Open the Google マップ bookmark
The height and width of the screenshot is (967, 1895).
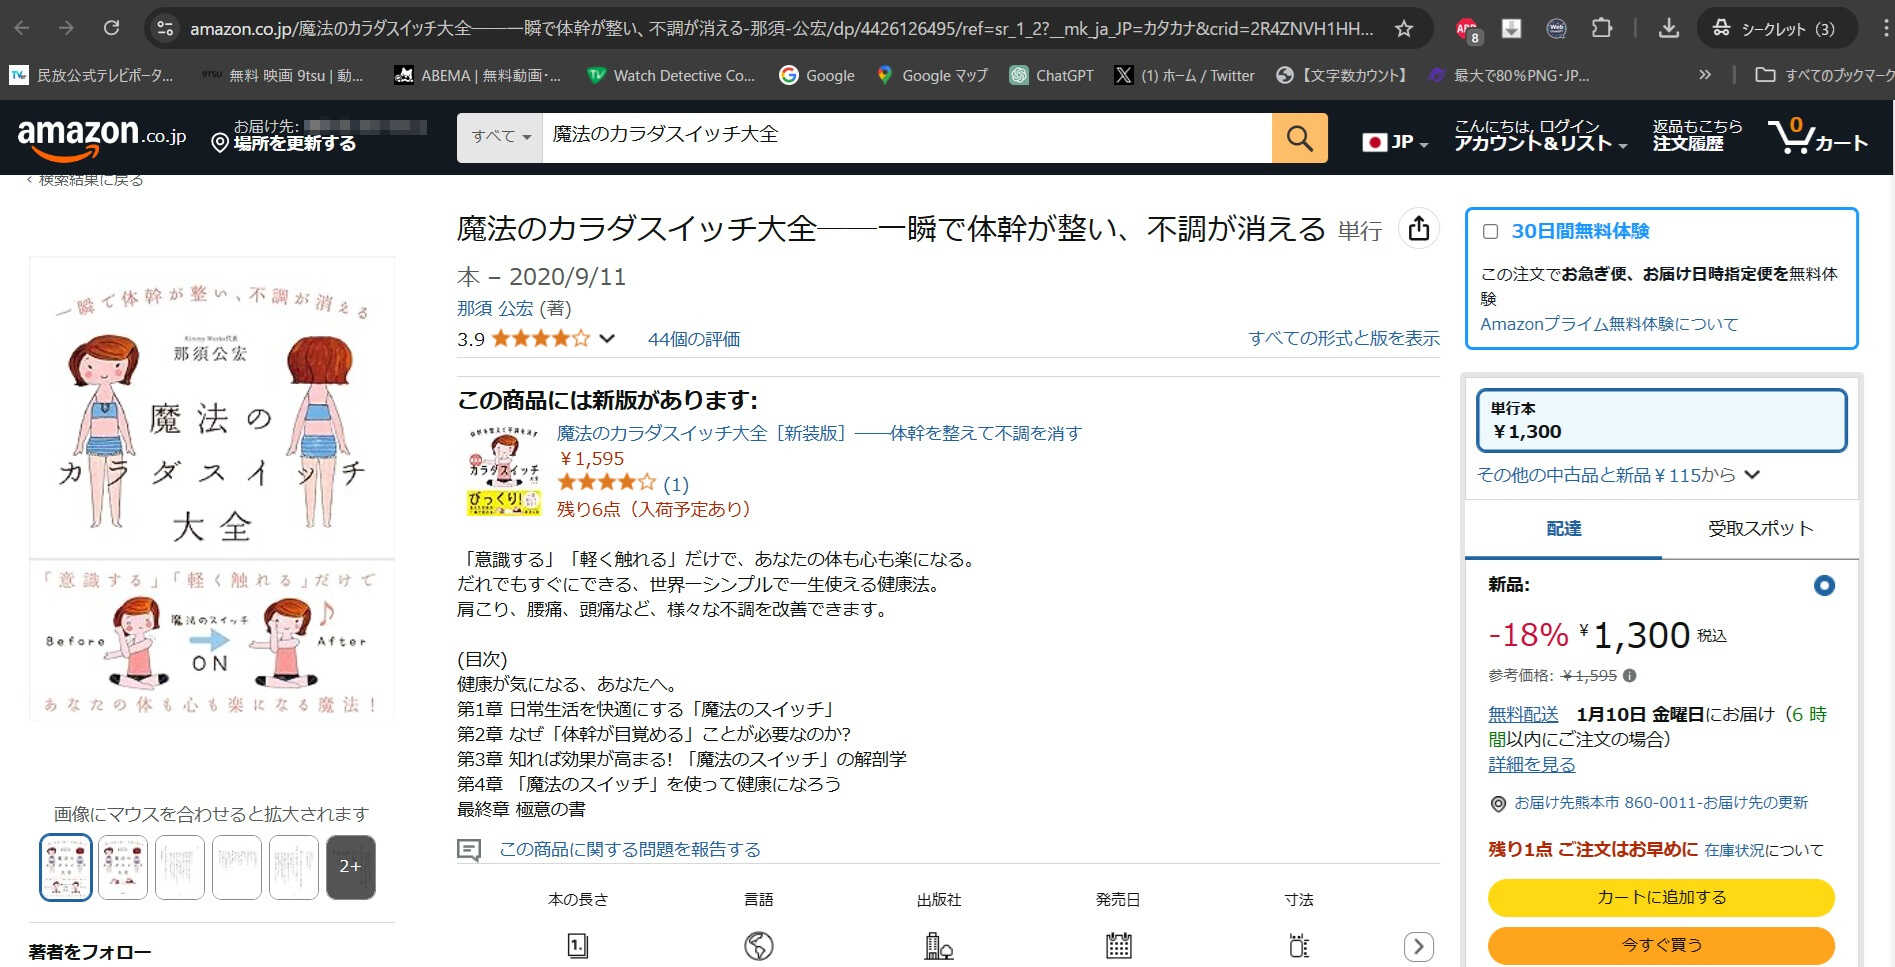[x=931, y=75]
